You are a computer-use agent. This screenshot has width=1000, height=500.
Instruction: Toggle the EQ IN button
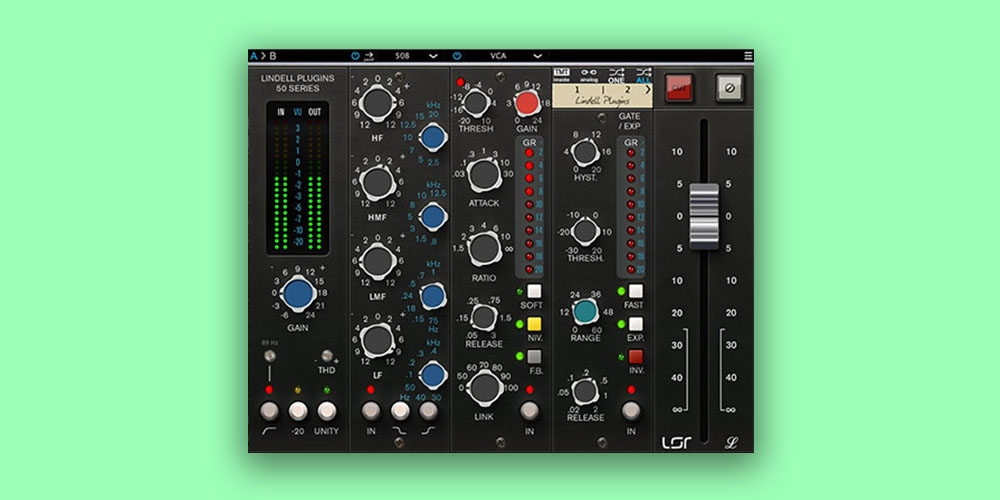pyautogui.click(x=371, y=411)
